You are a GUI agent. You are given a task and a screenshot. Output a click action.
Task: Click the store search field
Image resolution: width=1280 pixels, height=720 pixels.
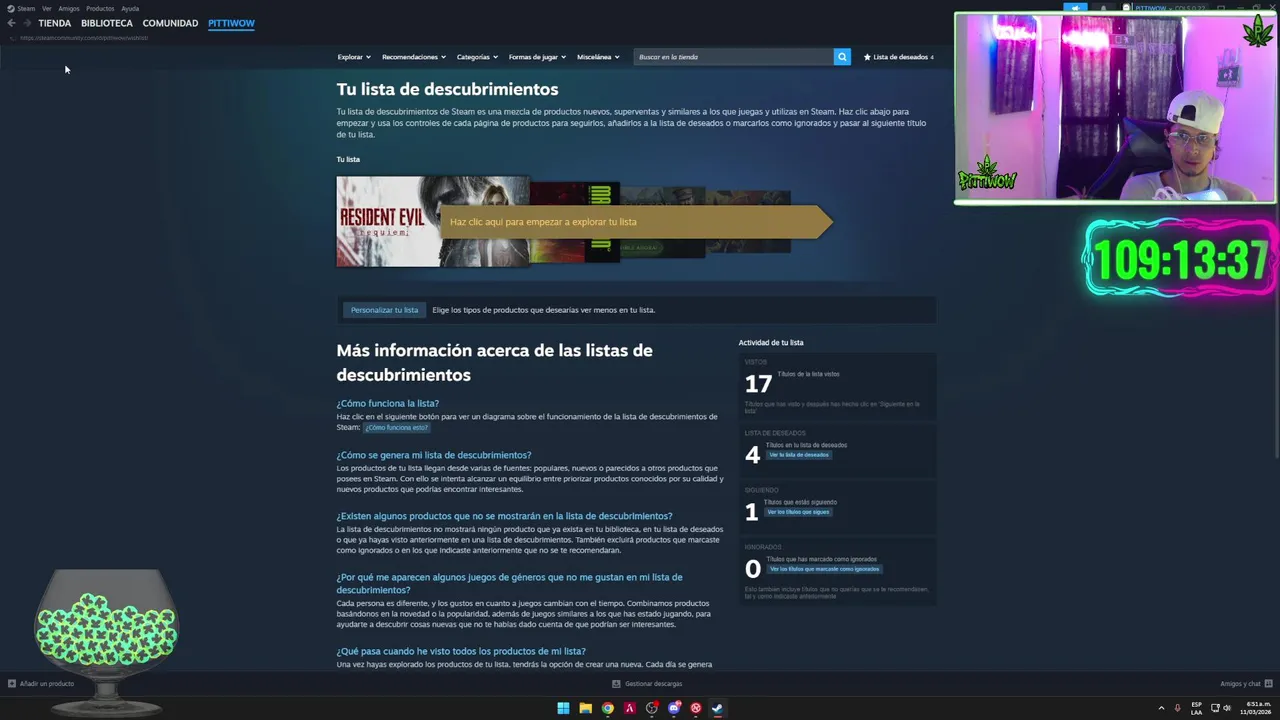(734, 57)
